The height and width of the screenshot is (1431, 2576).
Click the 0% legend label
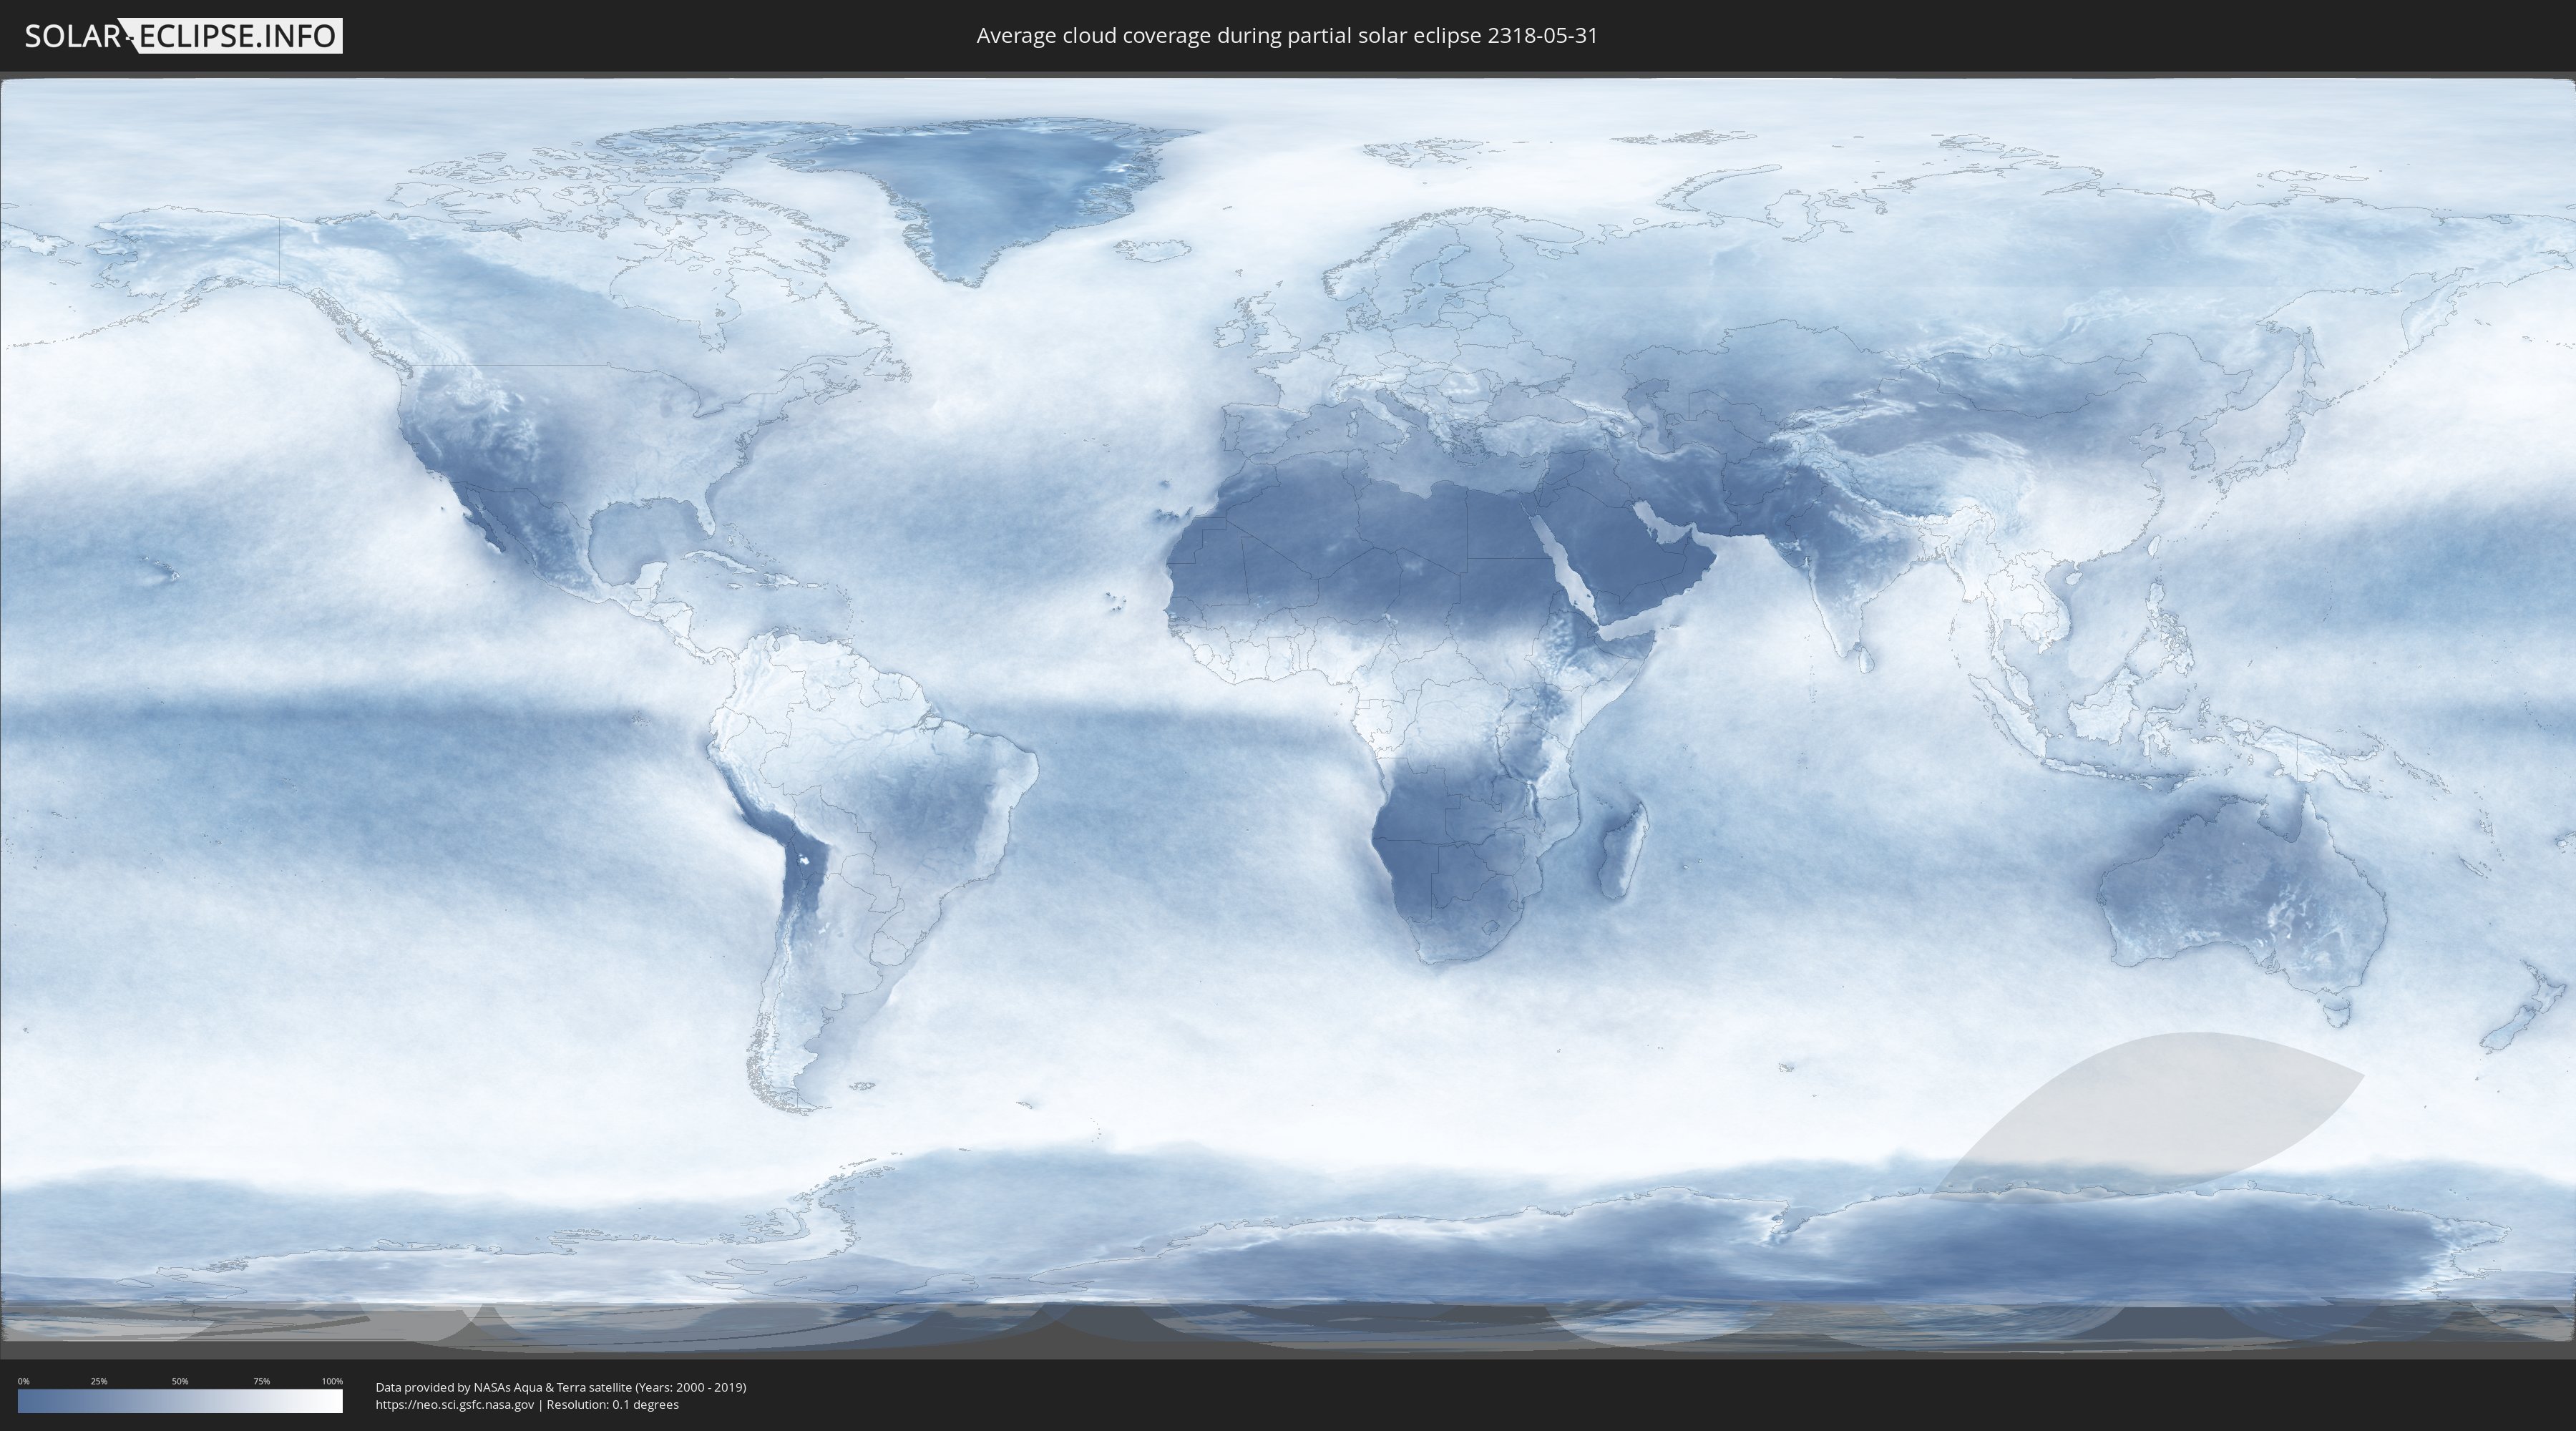pos(23,1381)
